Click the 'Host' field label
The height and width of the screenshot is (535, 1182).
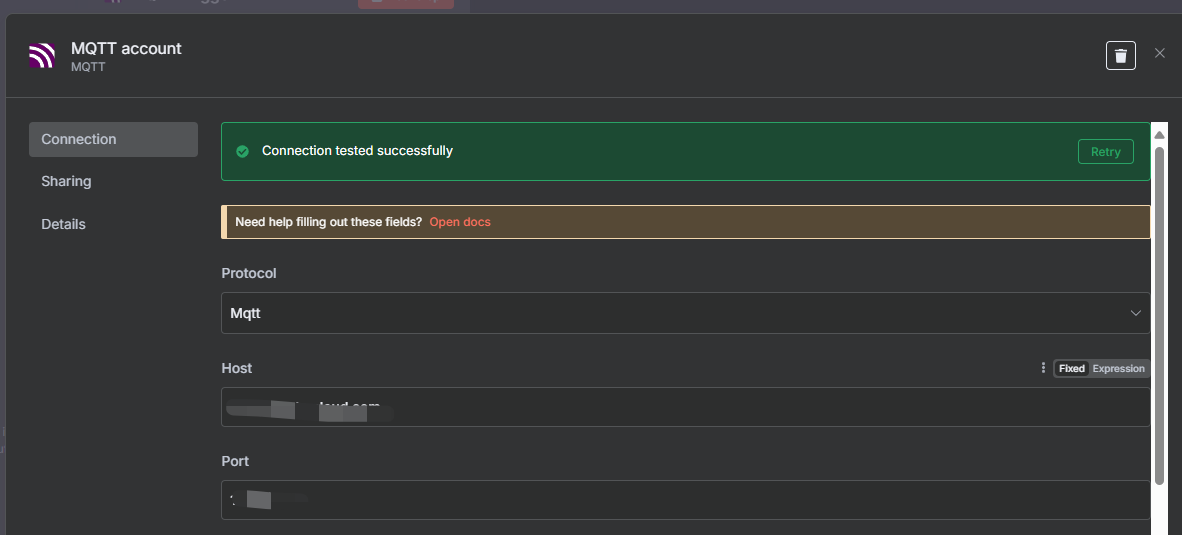coord(237,368)
